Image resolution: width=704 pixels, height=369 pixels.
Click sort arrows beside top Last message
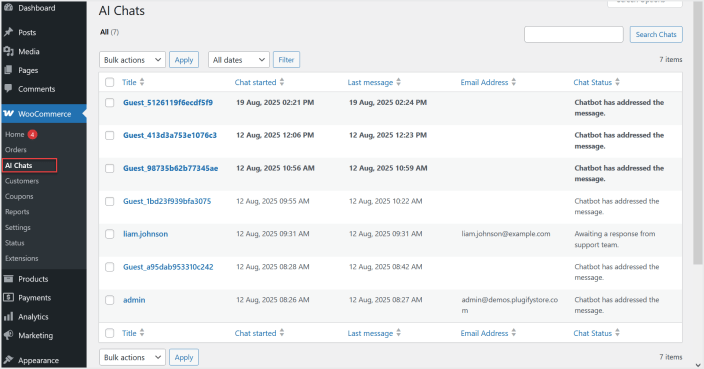399,82
